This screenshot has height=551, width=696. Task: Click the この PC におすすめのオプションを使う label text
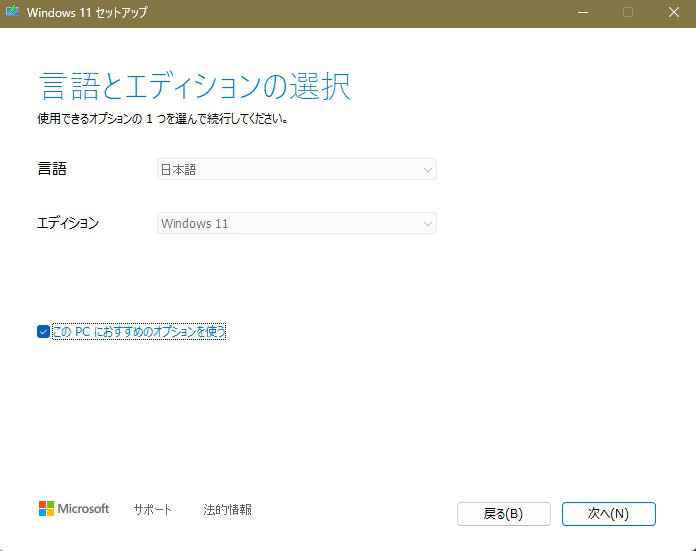[x=138, y=332]
